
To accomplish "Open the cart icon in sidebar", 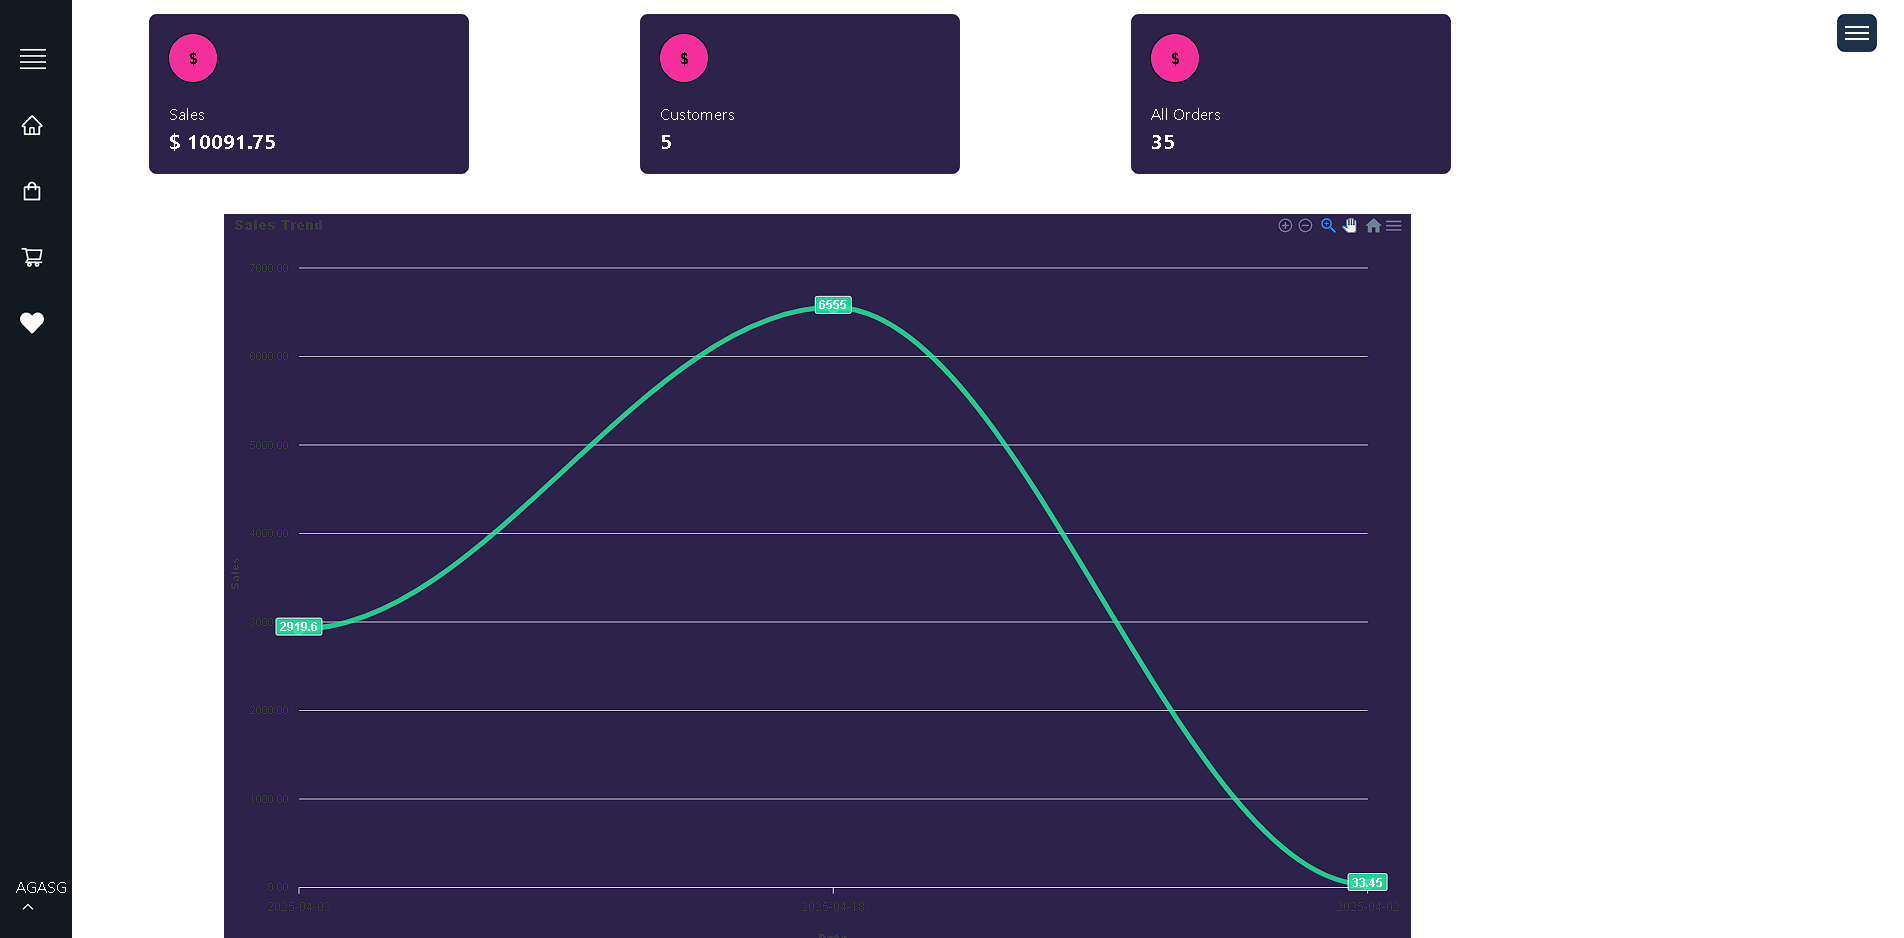I will pyautogui.click(x=32, y=257).
